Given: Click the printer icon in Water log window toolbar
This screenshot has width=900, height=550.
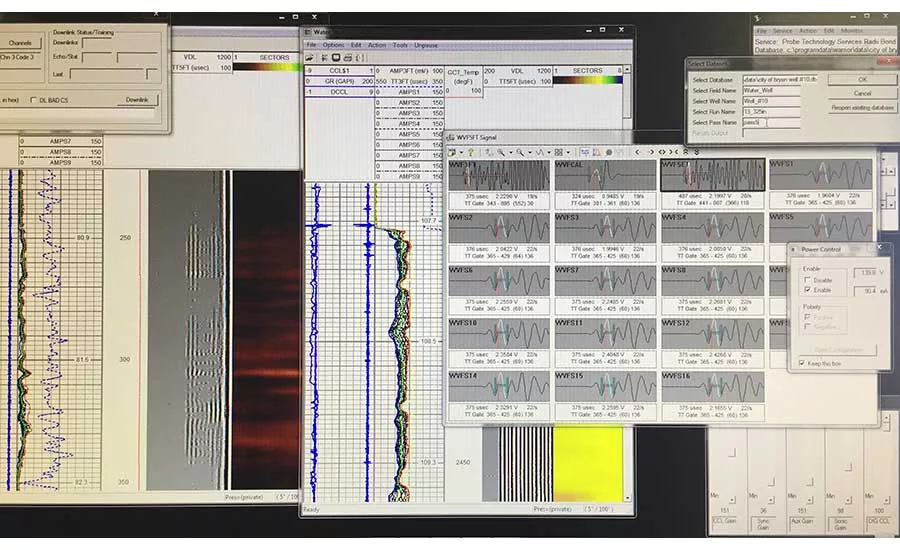Looking at the screenshot, I should coord(347,57).
